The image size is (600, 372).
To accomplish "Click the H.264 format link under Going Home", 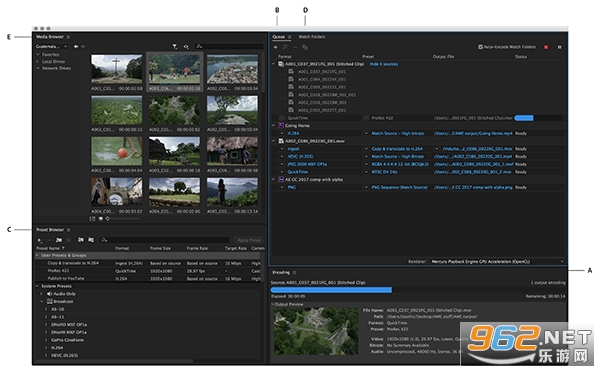I will click(293, 133).
